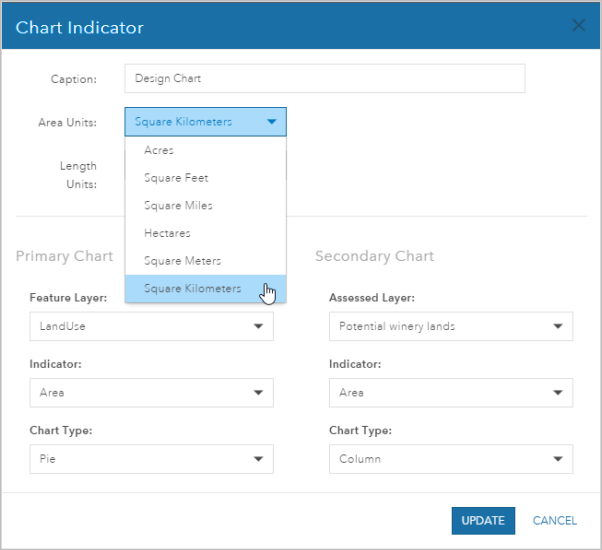Viewport: 602px width, 550px height.
Task: Open Assessed Layer Potential winery lands dropdown
Action: coord(450,326)
